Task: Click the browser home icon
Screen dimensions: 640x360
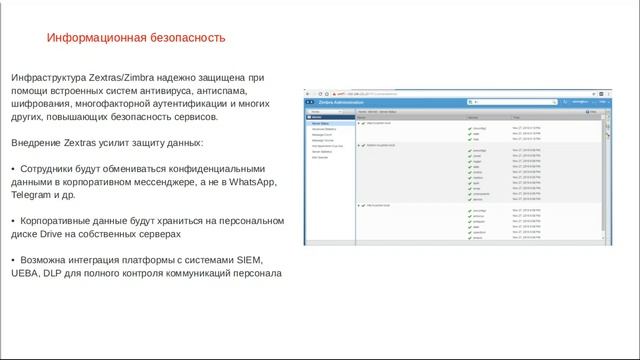Action: 327,94
